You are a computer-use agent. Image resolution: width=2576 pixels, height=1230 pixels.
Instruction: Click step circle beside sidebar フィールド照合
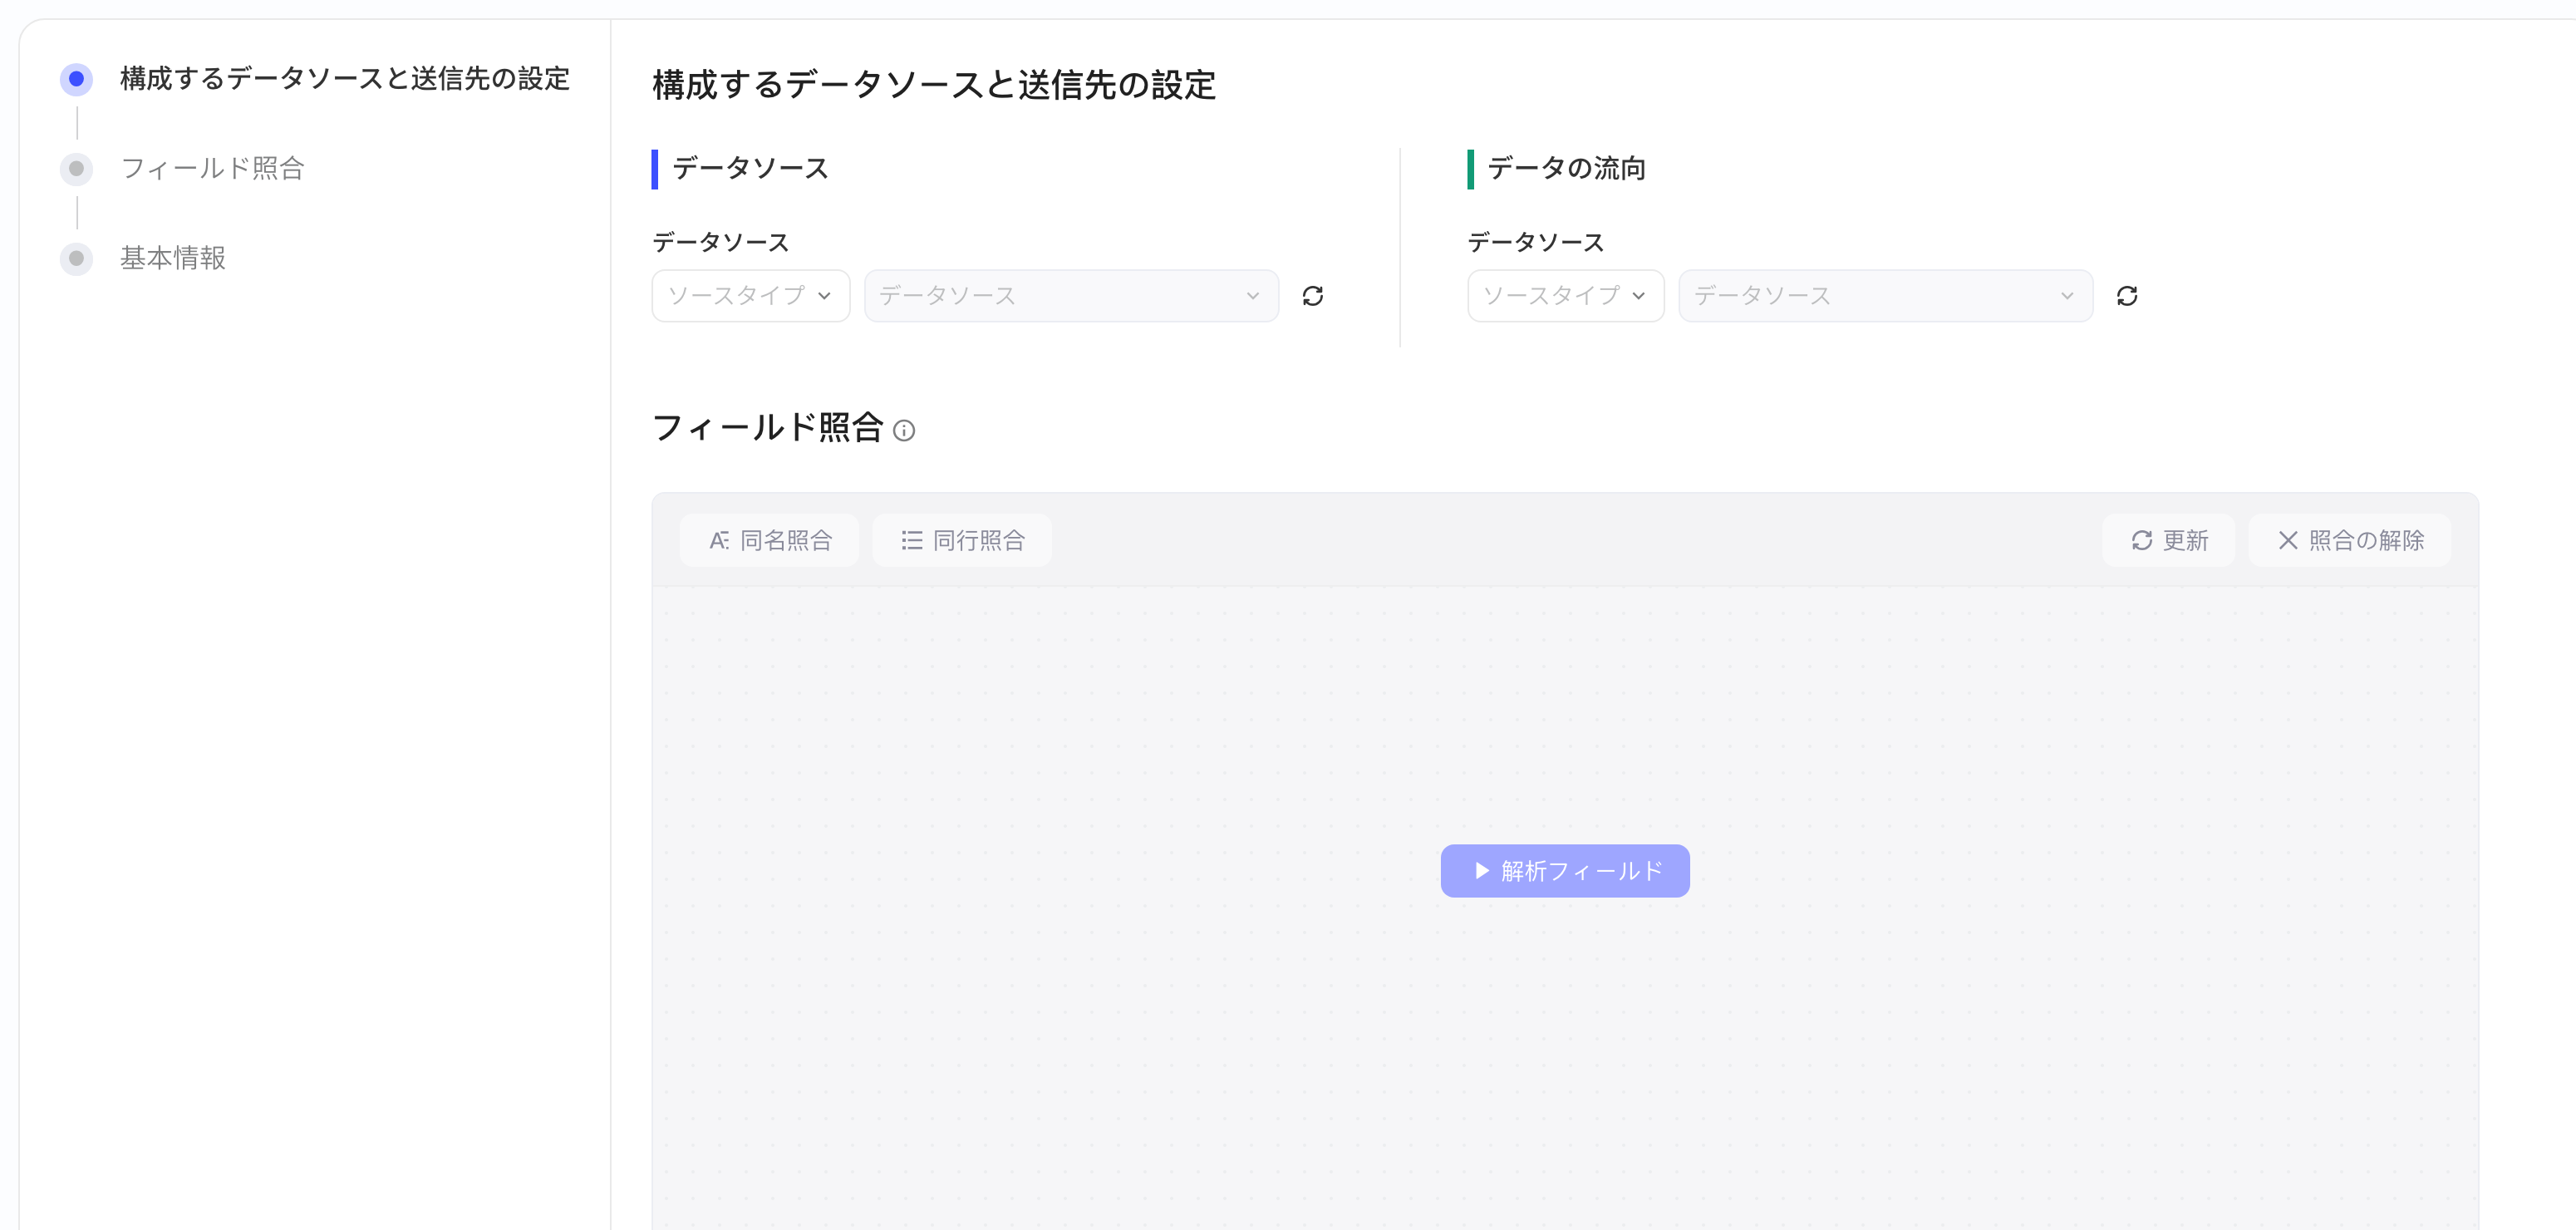(x=76, y=169)
